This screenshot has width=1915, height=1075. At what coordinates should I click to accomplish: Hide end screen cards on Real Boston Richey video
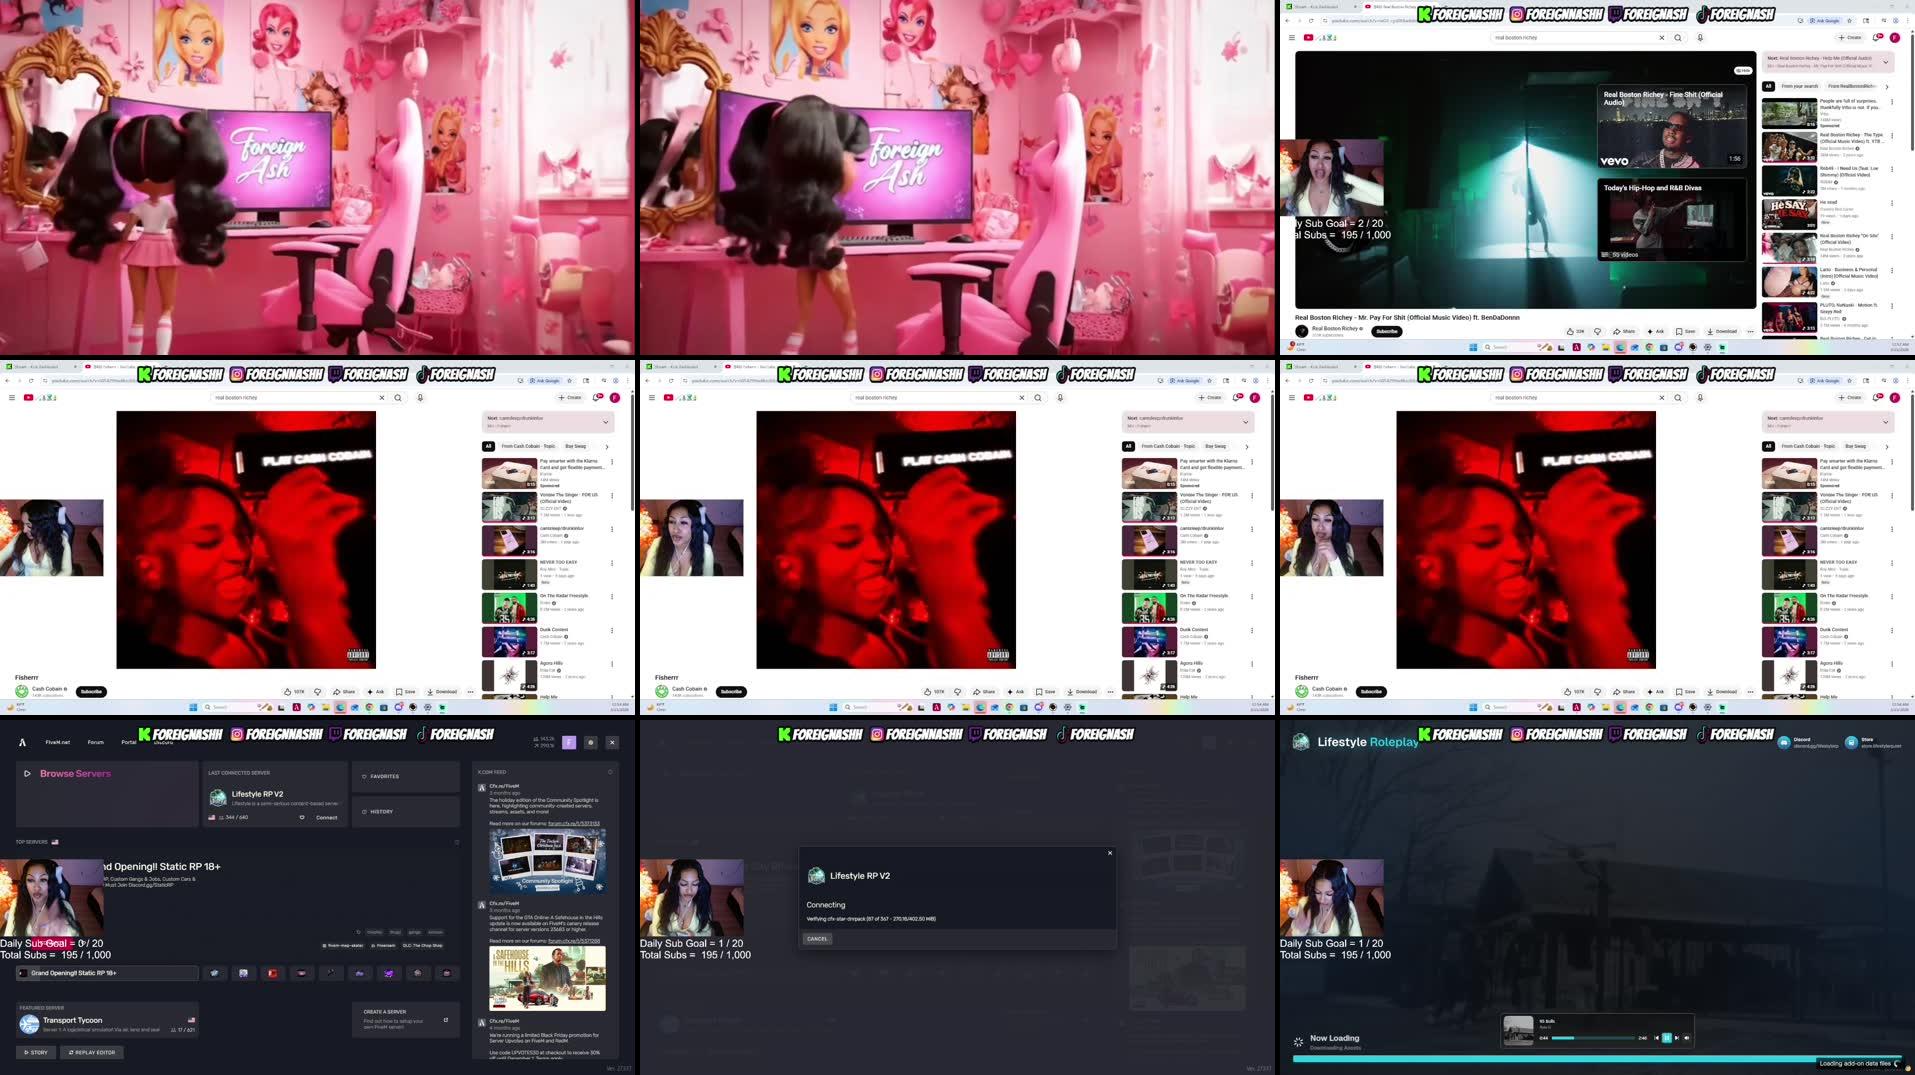[x=1743, y=70]
